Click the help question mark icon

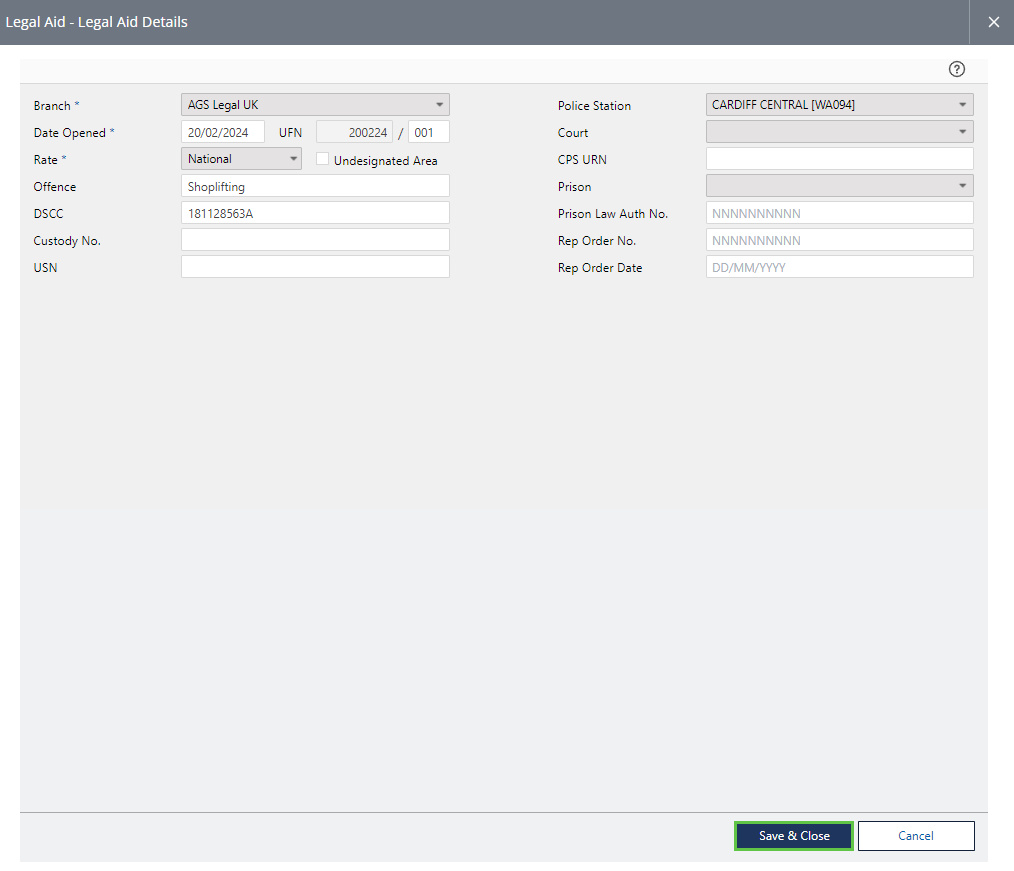pyautogui.click(x=957, y=69)
